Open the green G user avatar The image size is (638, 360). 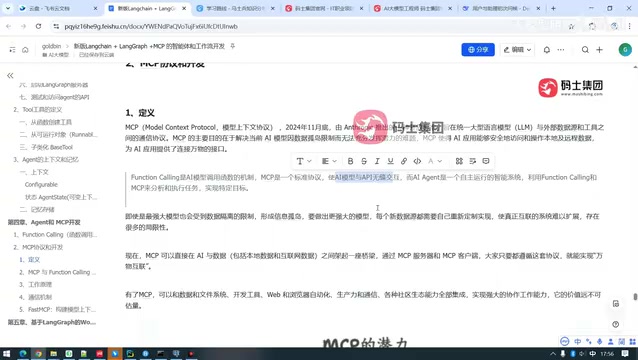[625, 50]
